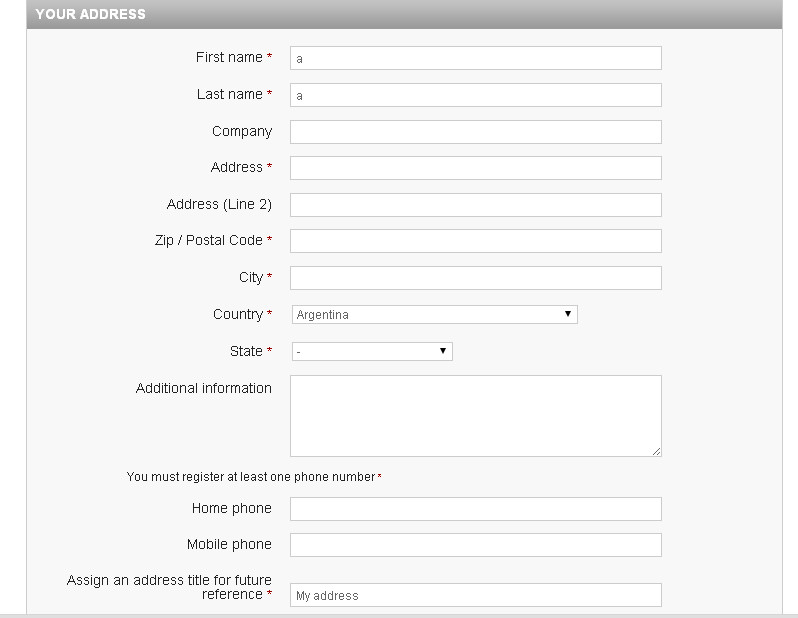
Task: Click the YOUR ADDRESS section header
Action: point(91,14)
